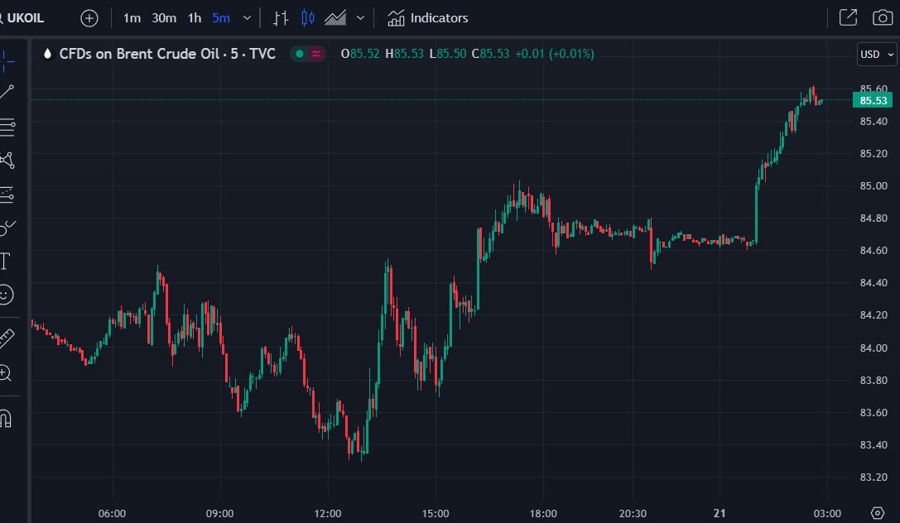Click the open-in-popup share icon
This screenshot has width=900, height=523.
tap(848, 18)
